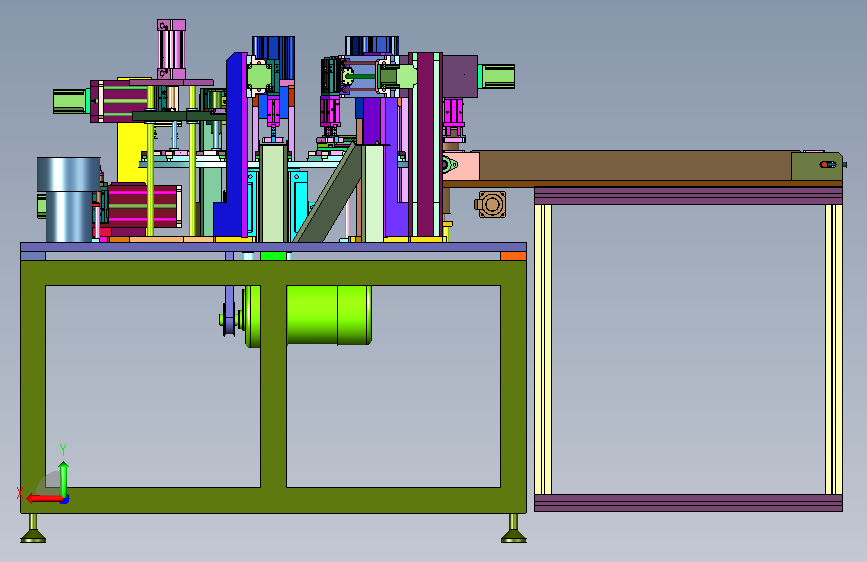Viewport: 867px width, 562px height.
Task: Select the light green motor on far right
Action: click(x=497, y=76)
